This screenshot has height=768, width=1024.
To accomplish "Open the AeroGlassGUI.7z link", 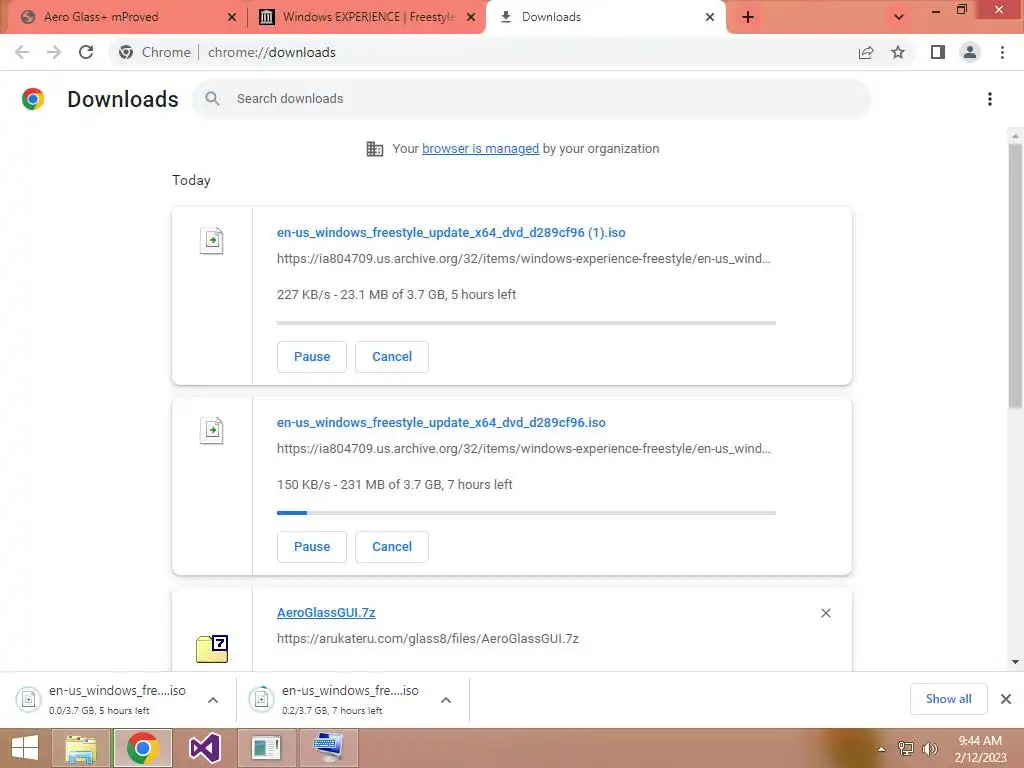I will [x=326, y=613].
